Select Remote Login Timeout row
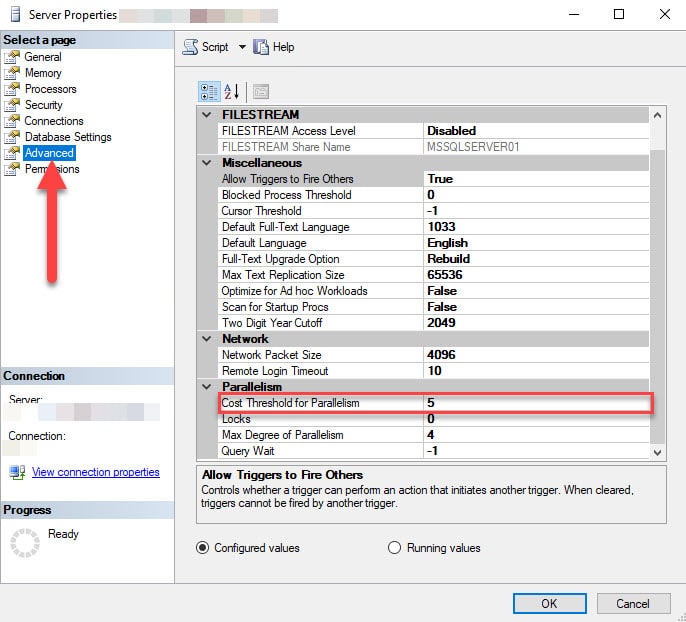Screen dimensions: 686x622 [433, 371]
